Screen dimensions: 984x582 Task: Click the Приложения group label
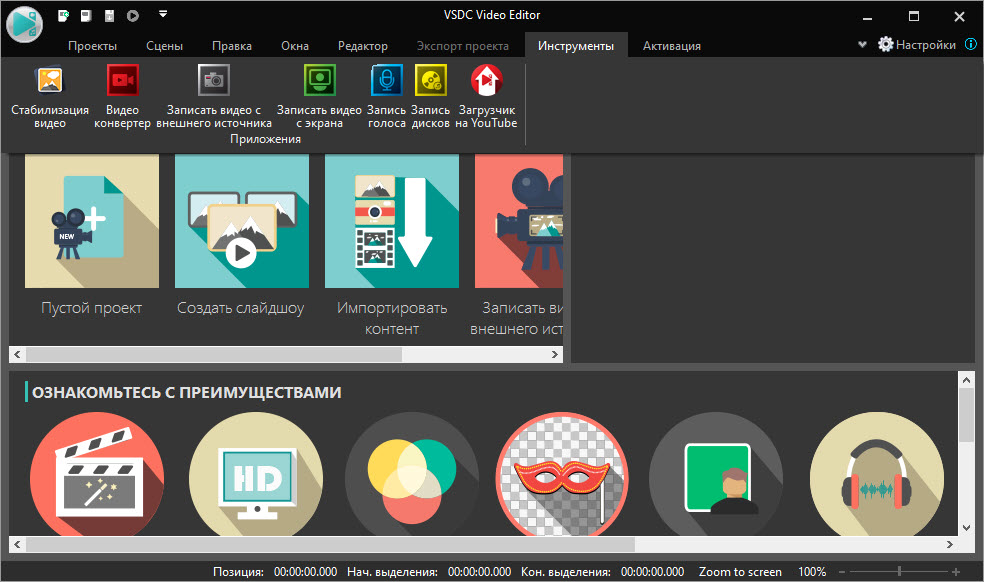[x=265, y=139]
